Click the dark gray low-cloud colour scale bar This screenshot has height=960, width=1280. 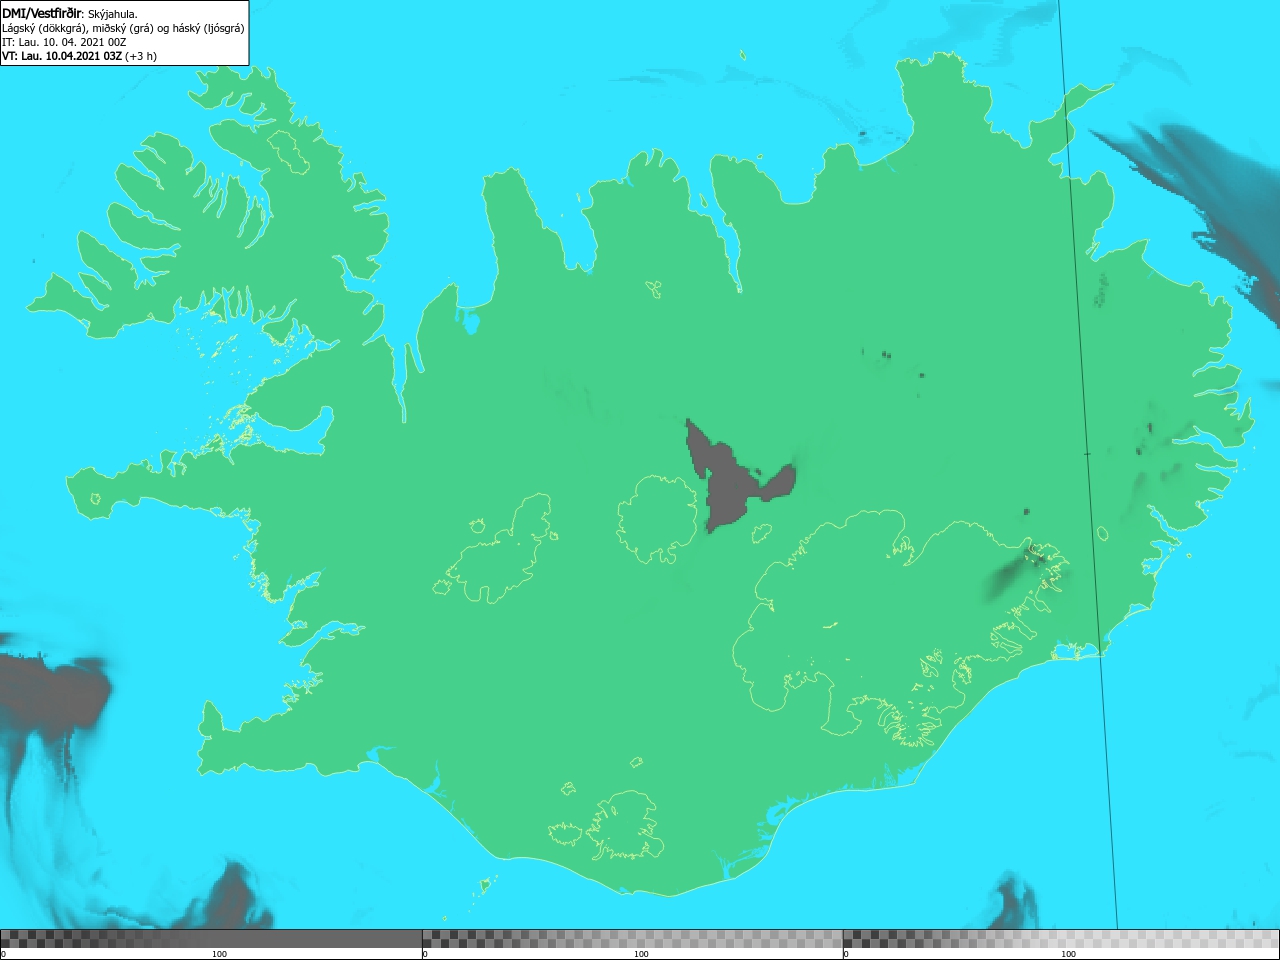pos(211,938)
